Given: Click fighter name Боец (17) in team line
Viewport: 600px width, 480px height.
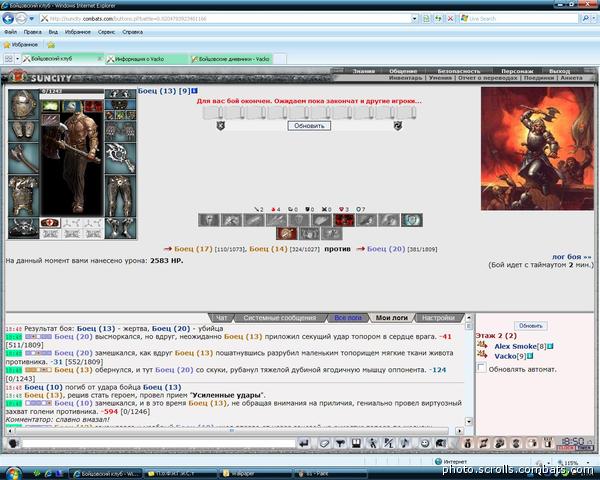Looking at the screenshot, I should (193, 249).
